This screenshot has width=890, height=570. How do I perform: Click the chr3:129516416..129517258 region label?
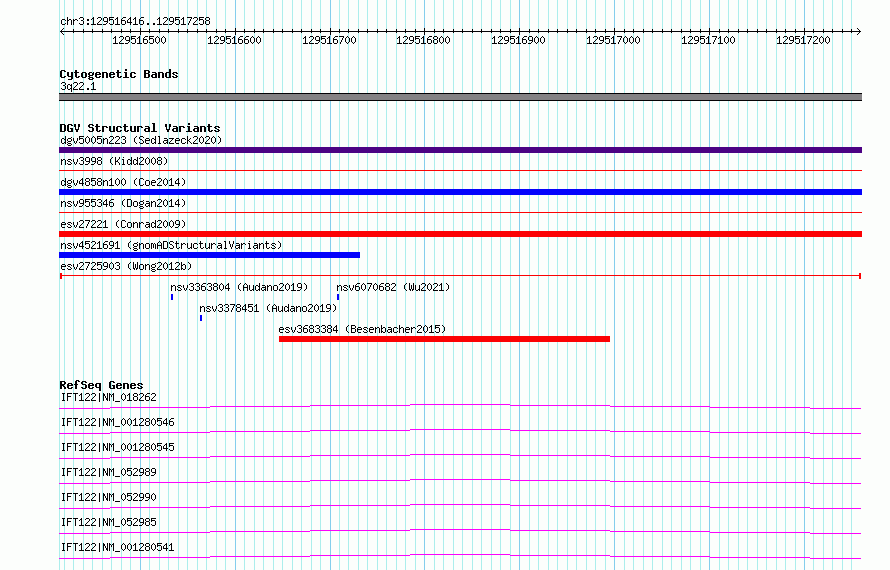coord(135,22)
